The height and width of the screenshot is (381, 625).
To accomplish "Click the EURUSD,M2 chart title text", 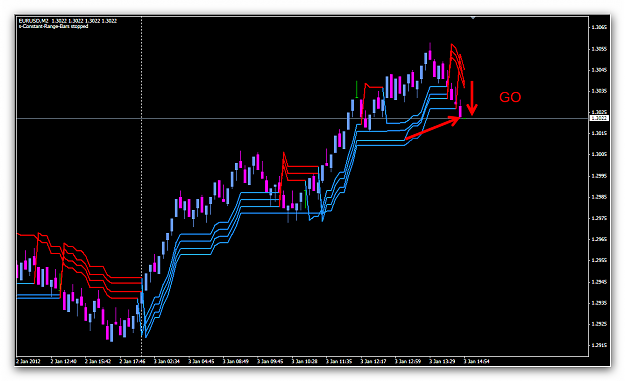I will coord(33,21).
